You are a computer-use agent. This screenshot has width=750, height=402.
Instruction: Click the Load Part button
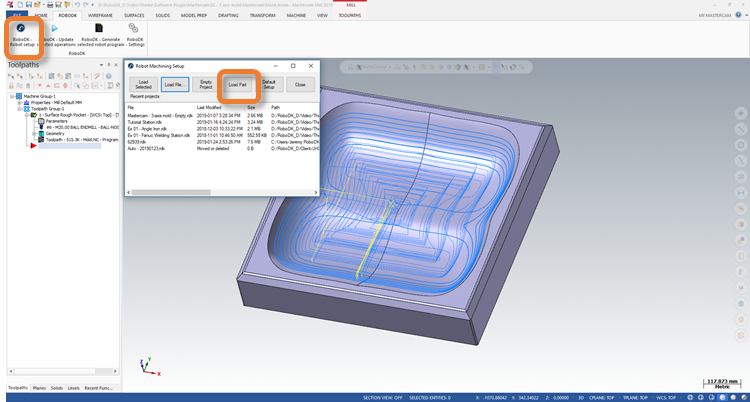pos(238,85)
